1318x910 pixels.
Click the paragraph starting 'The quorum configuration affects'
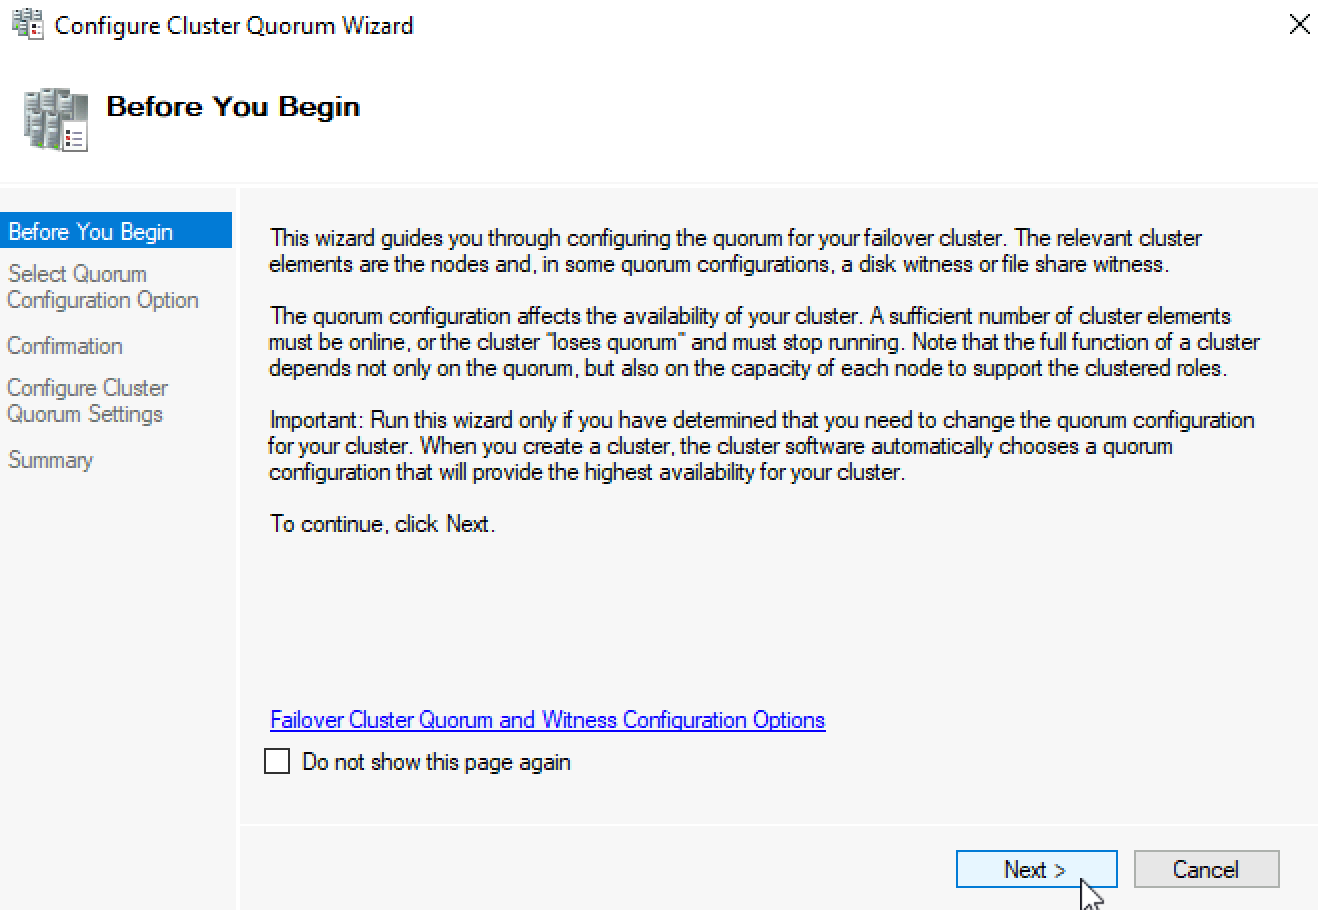click(x=764, y=342)
